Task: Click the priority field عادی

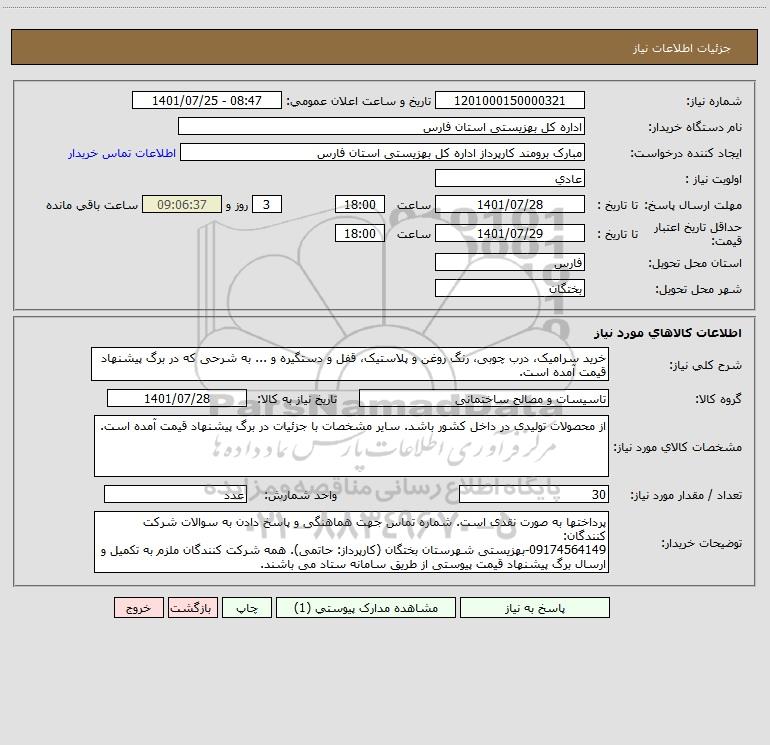Action: tap(510, 178)
